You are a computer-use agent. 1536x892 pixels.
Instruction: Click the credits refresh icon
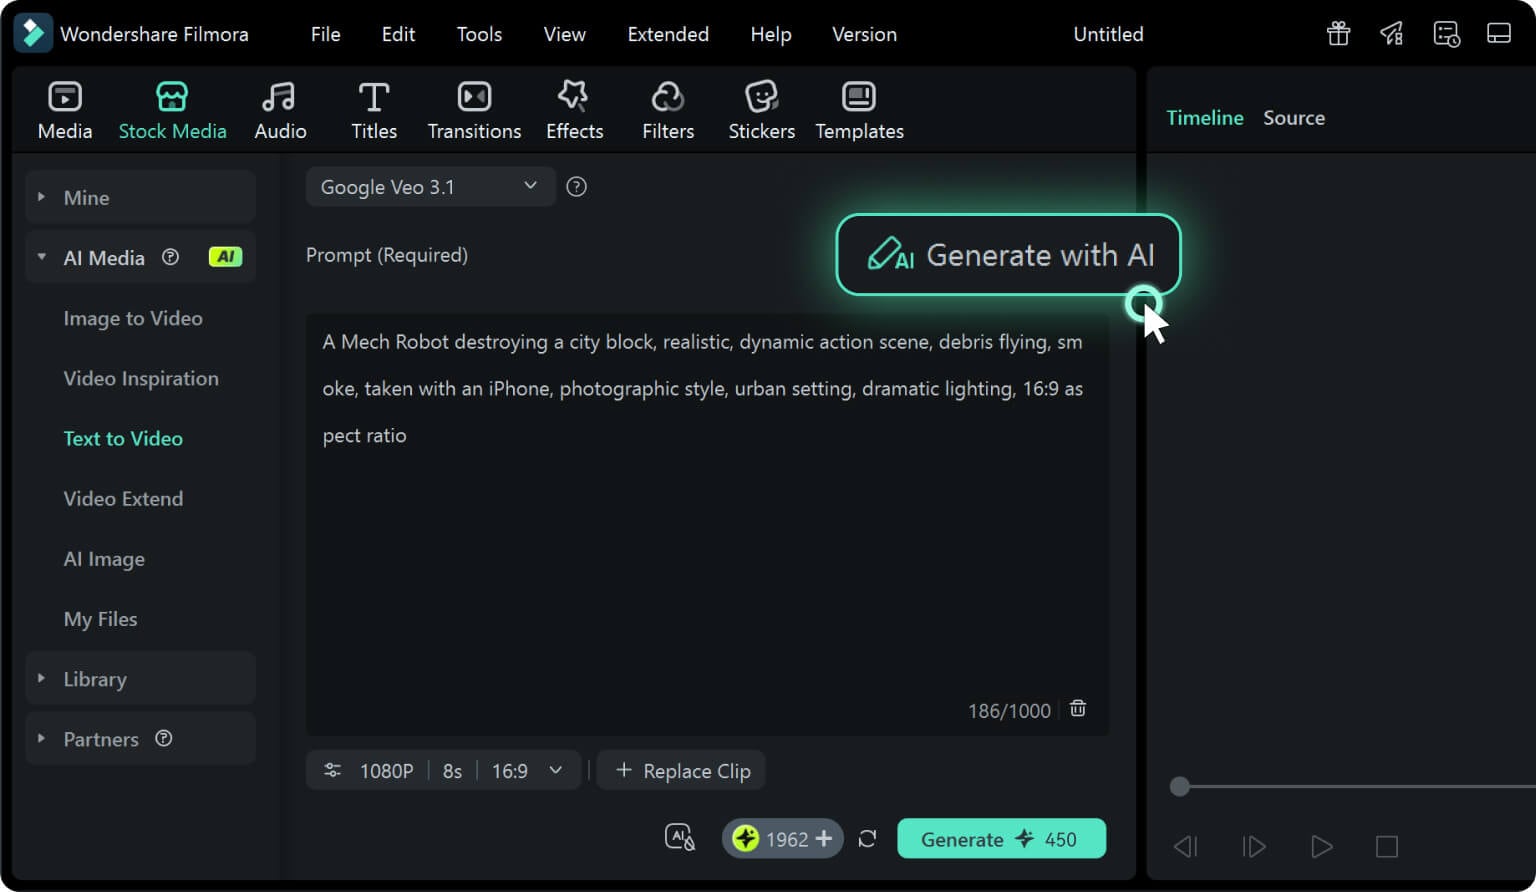(x=867, y=838)
